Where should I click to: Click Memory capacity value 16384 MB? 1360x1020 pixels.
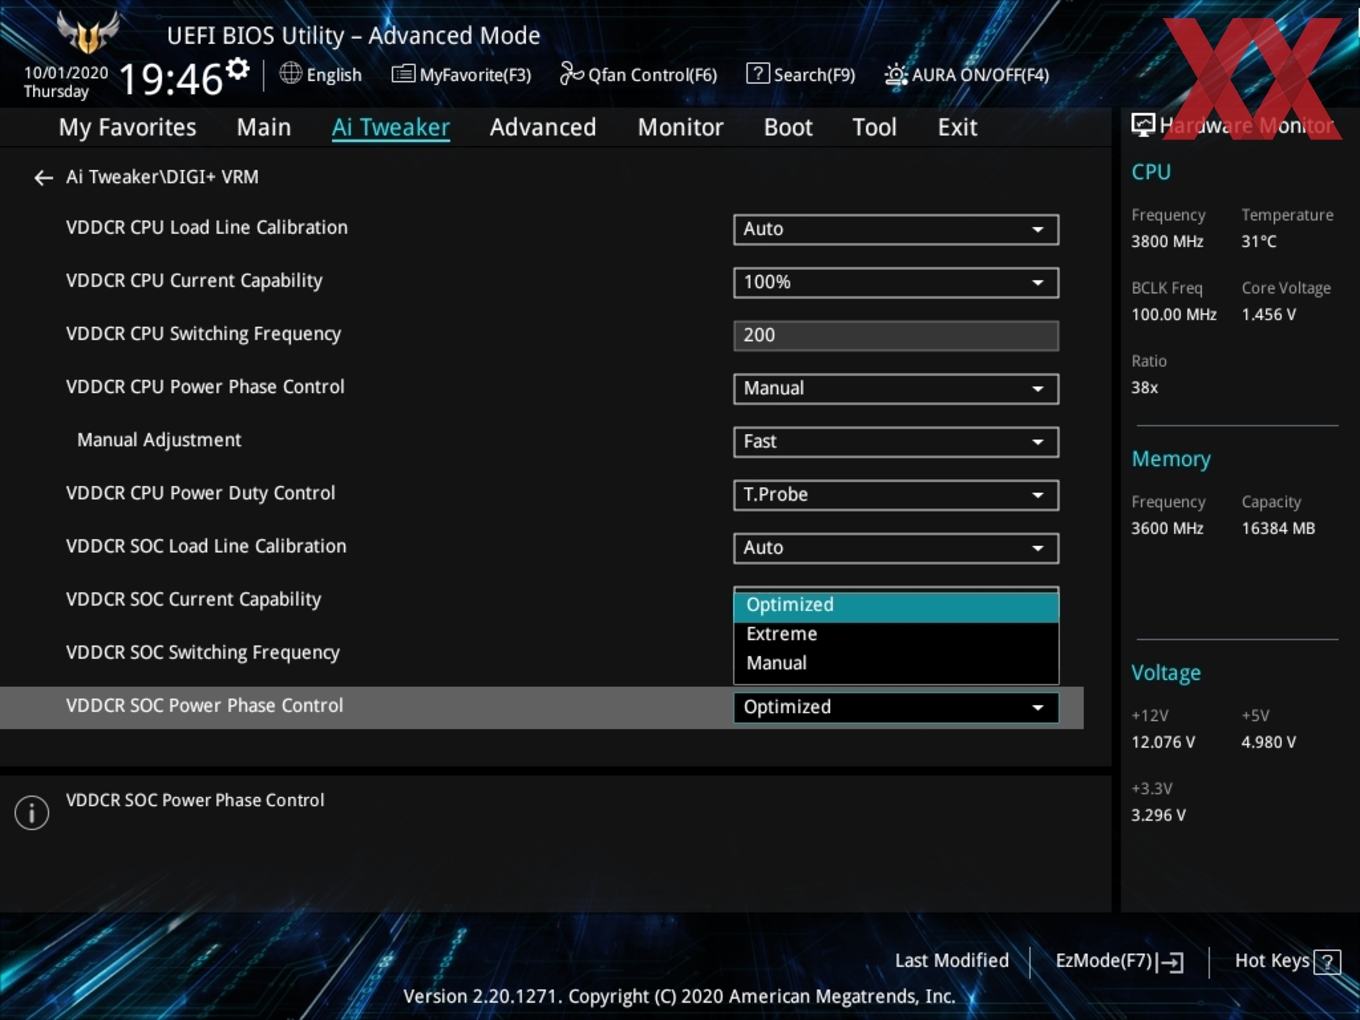(x=1278, y=528)
